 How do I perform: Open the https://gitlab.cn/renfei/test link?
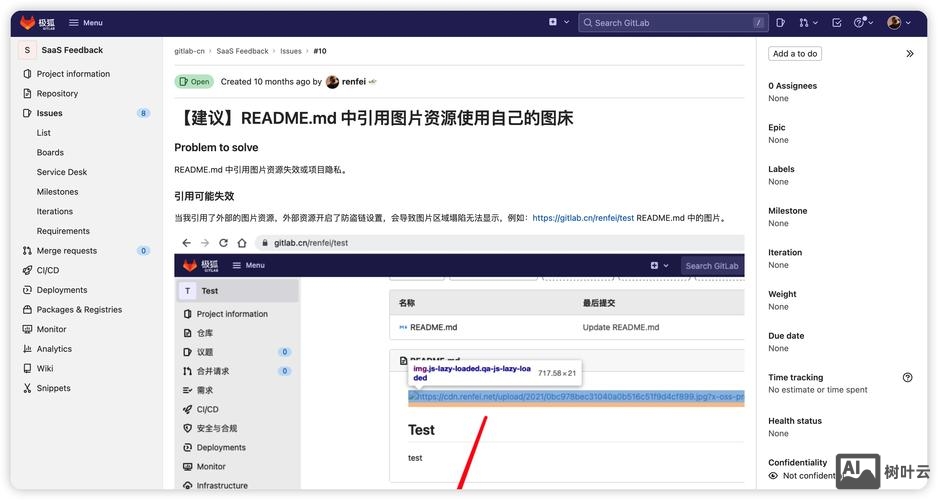583,218
